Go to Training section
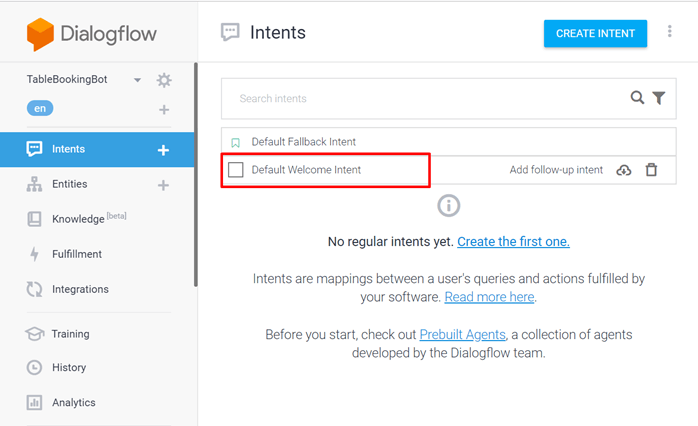The width and height of the screenshot is (698, 426). (70, 334)
